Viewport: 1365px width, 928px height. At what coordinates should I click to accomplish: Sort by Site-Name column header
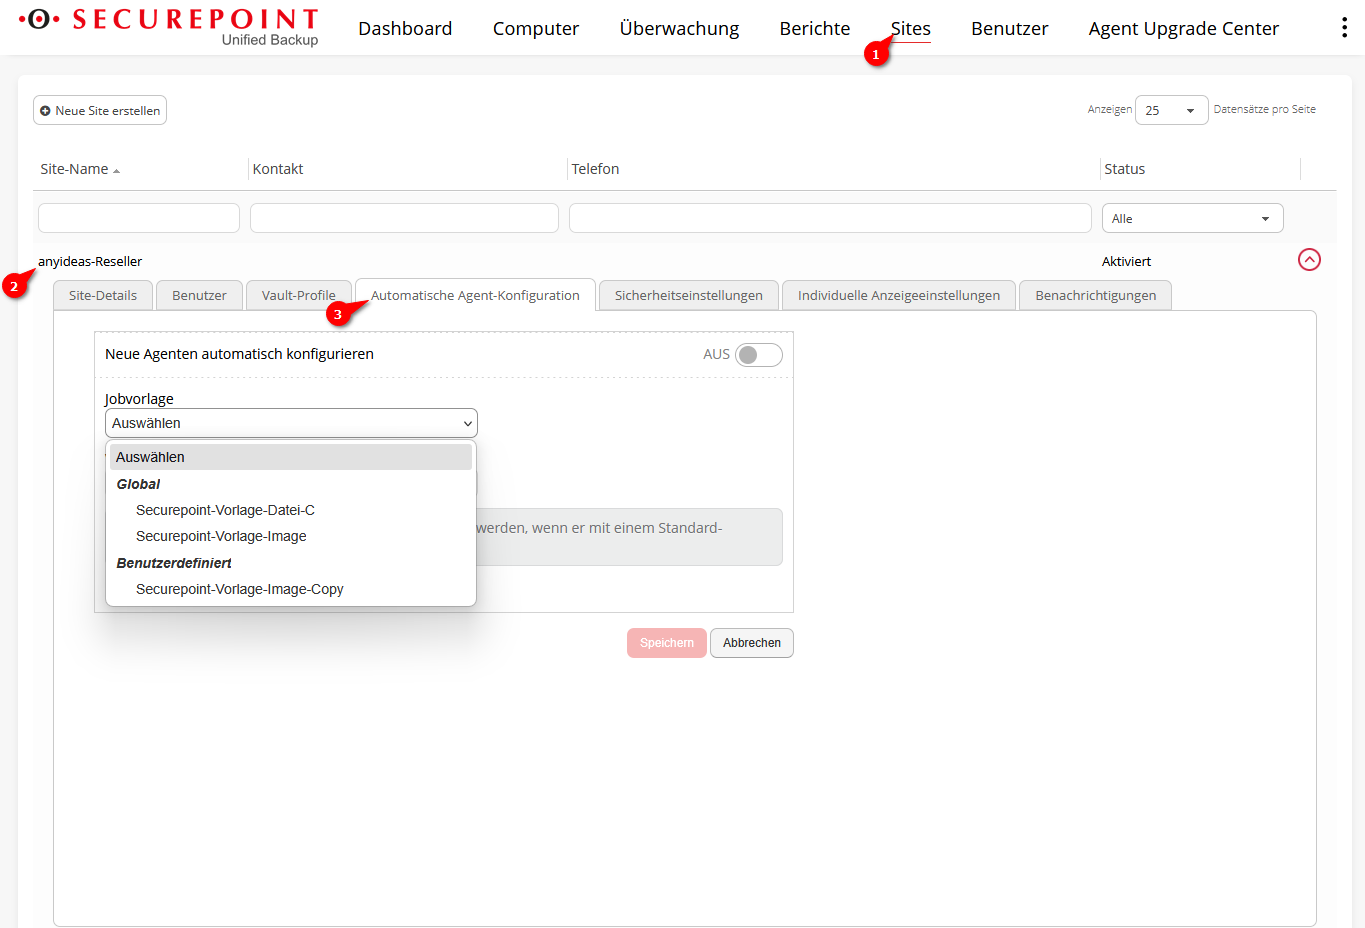click(x=75, y=169)
